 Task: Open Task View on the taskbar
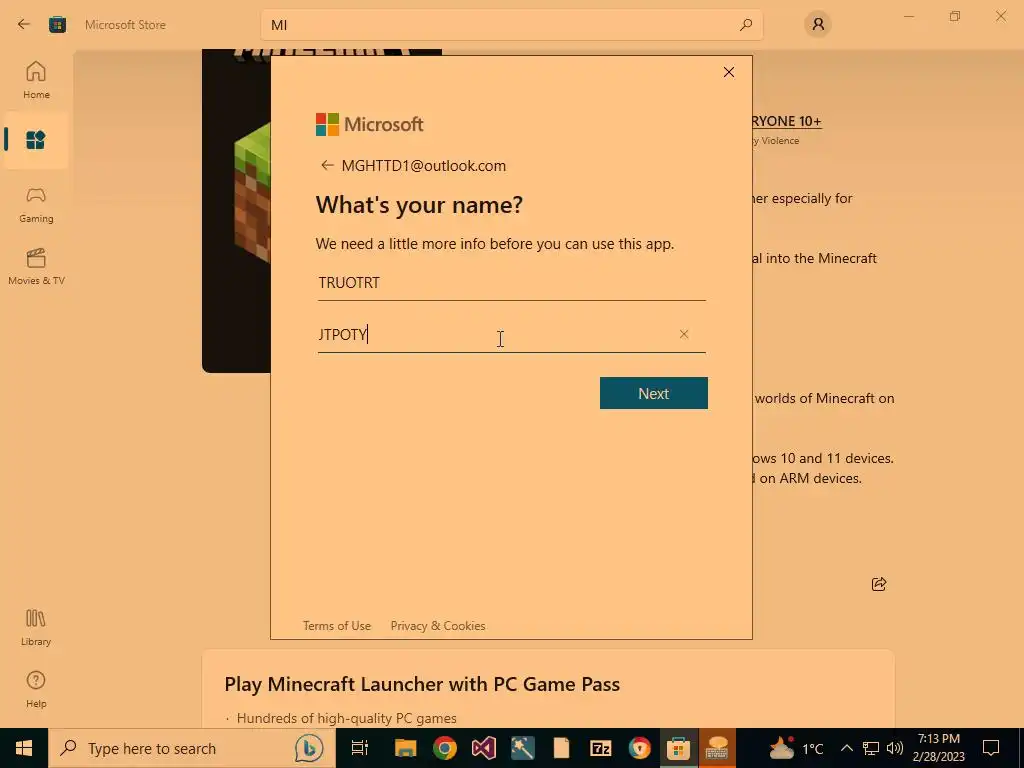click(359, 748)
